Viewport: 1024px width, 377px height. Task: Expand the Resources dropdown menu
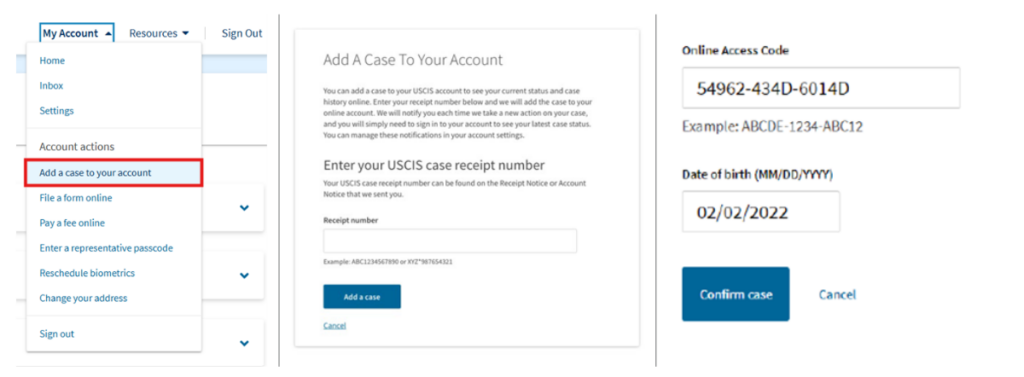[159, 33]
